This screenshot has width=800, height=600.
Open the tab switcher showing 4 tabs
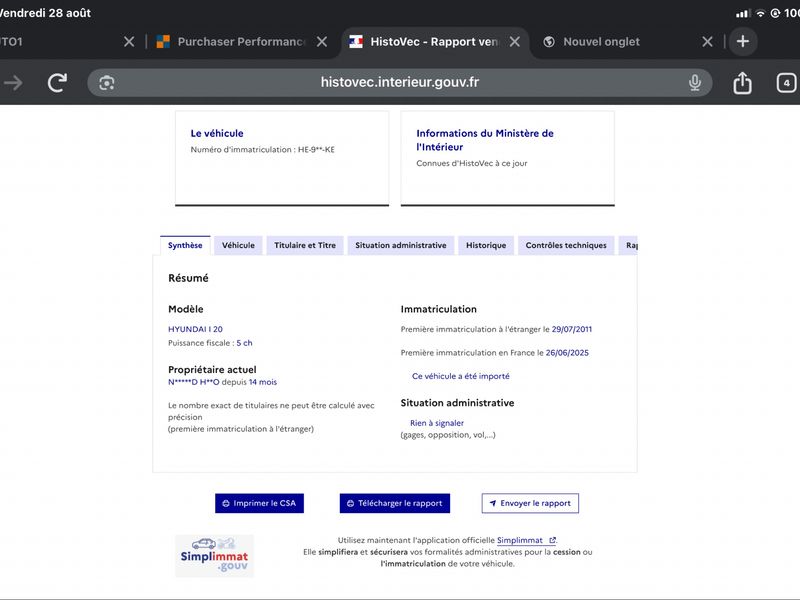tap(786, 83)
